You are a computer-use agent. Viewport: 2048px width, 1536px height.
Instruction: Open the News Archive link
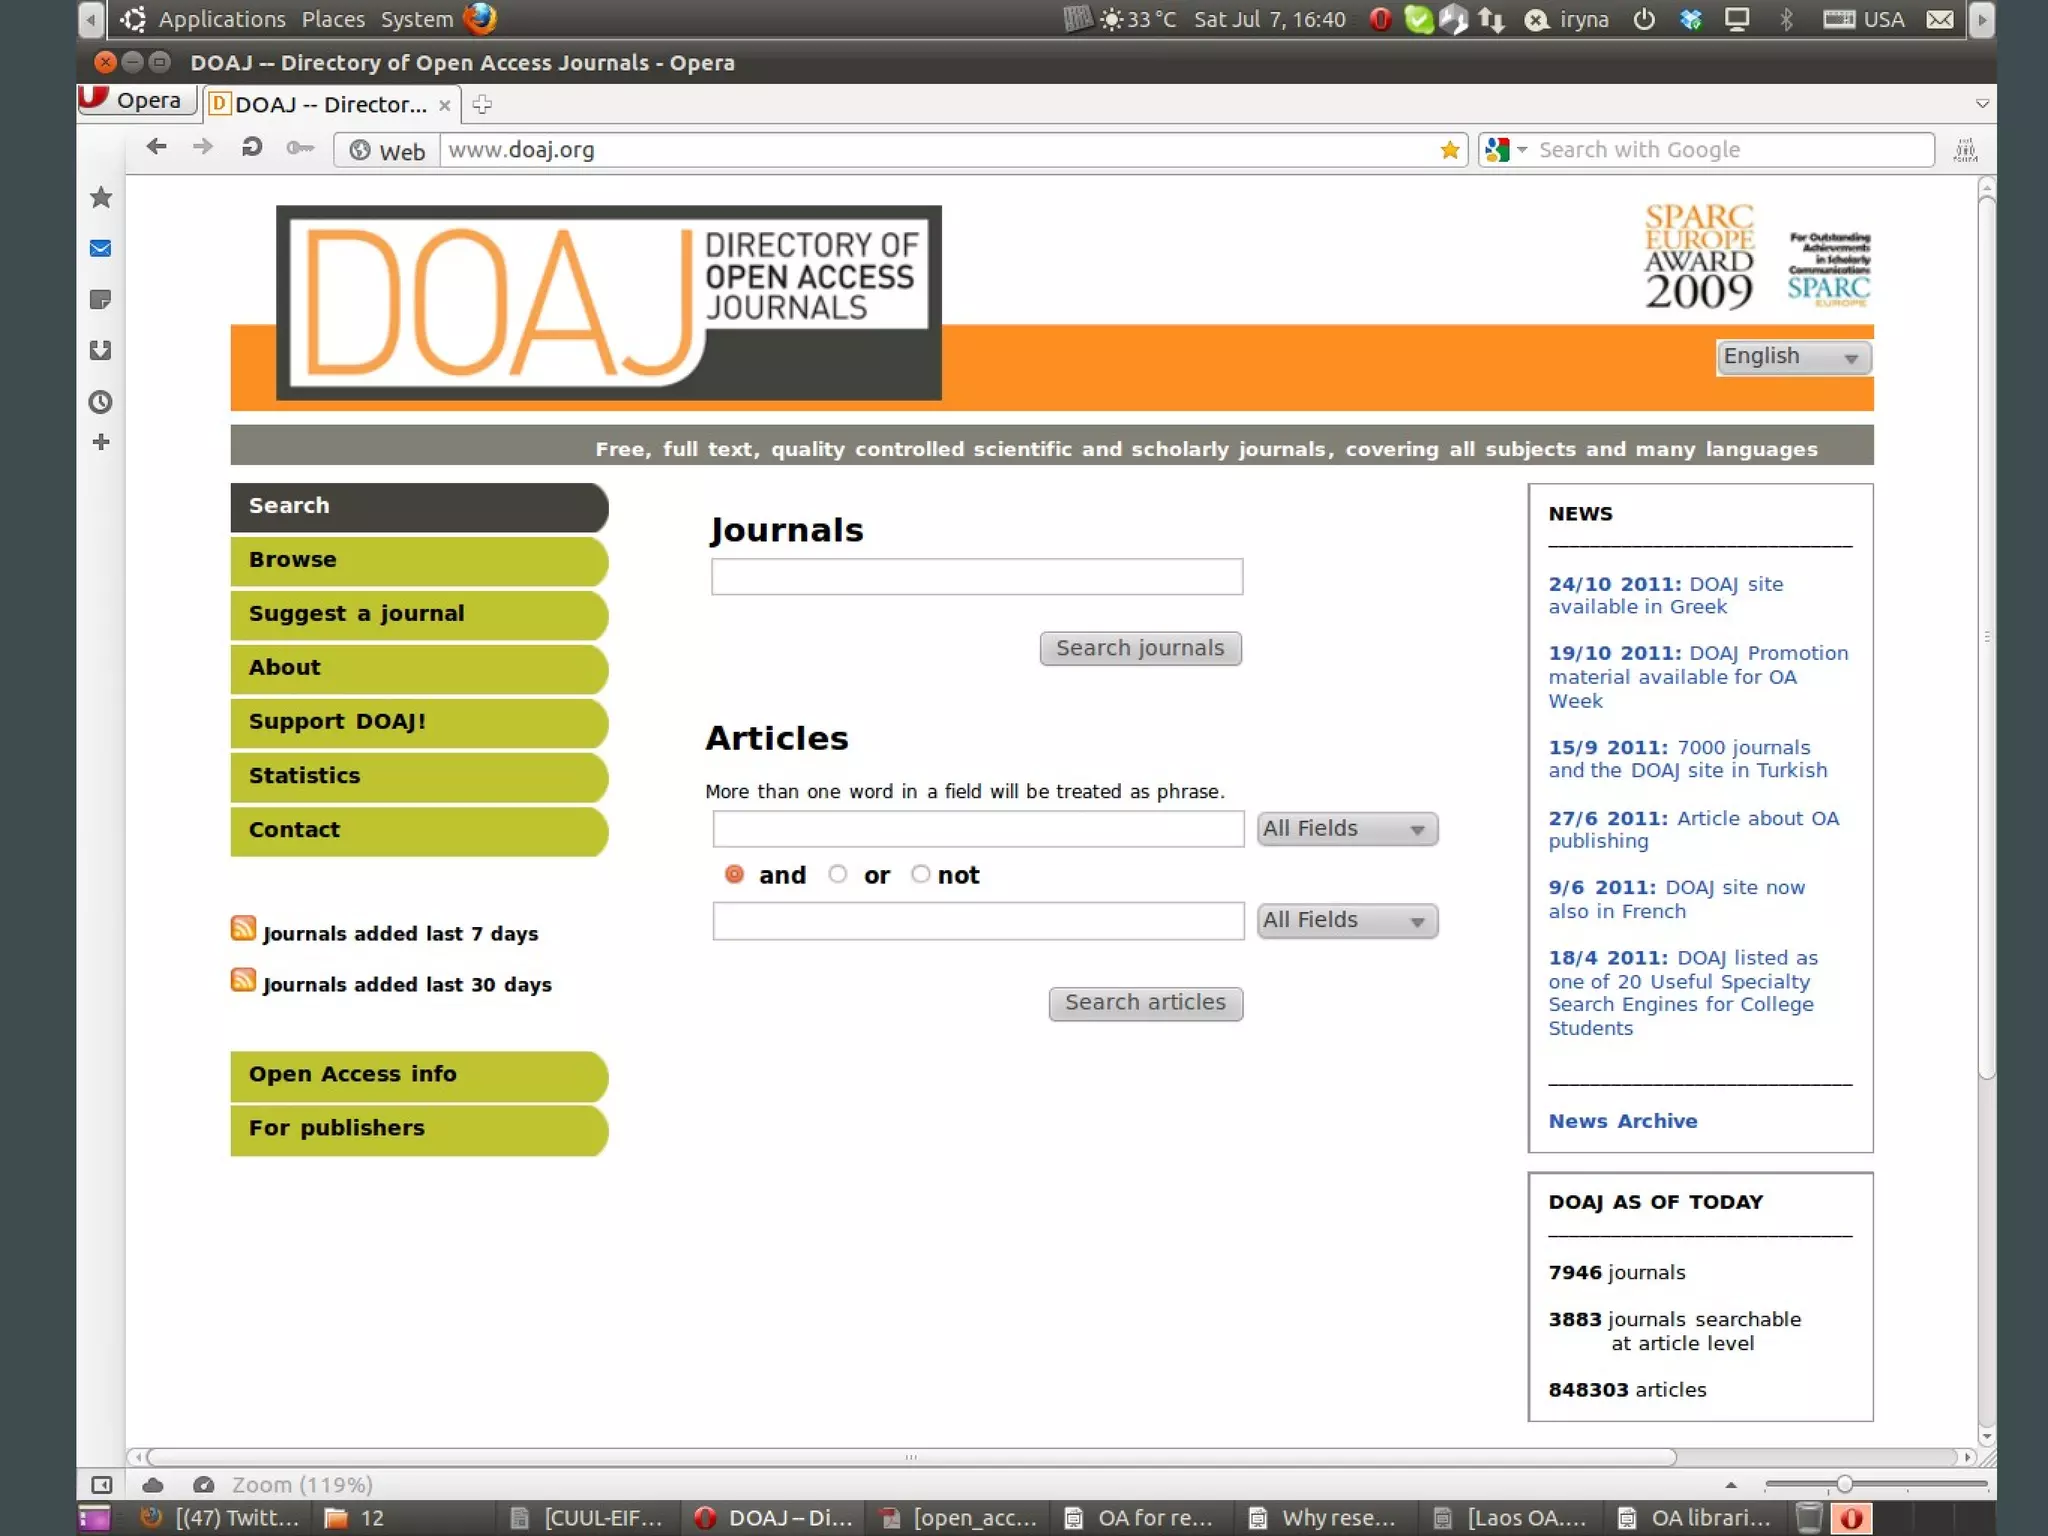(x=1622, y=1121)
